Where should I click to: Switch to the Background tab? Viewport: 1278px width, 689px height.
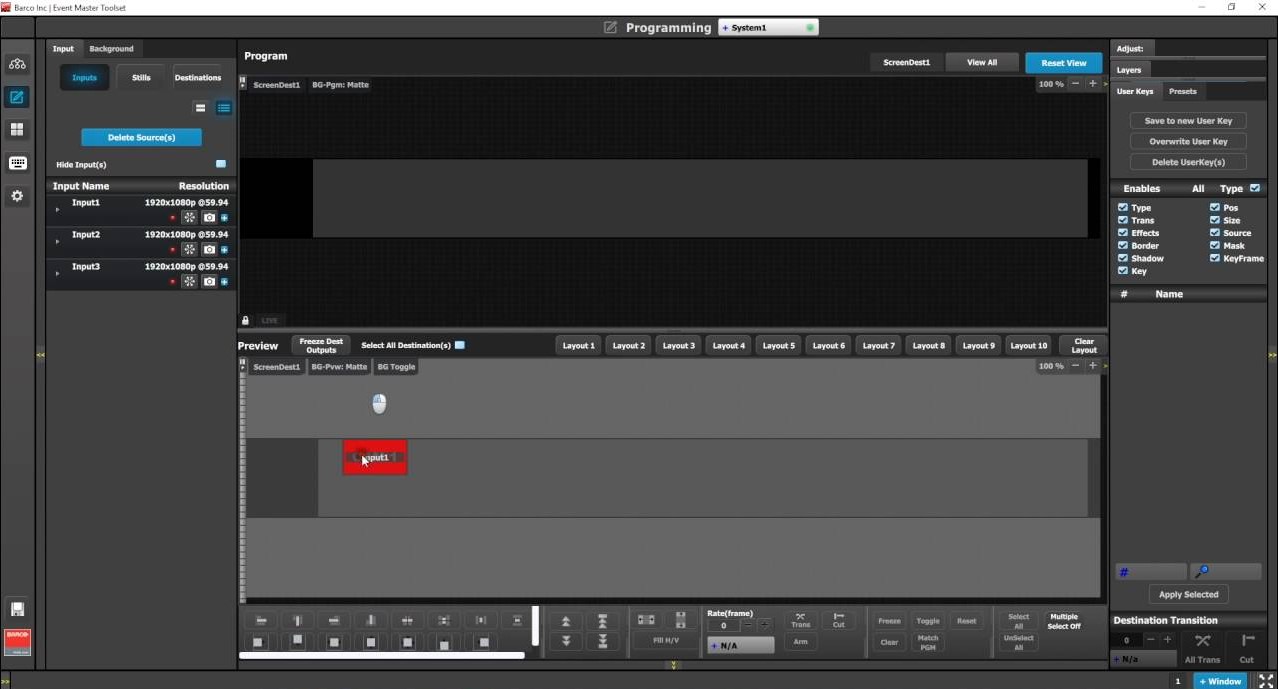point(110,48)
